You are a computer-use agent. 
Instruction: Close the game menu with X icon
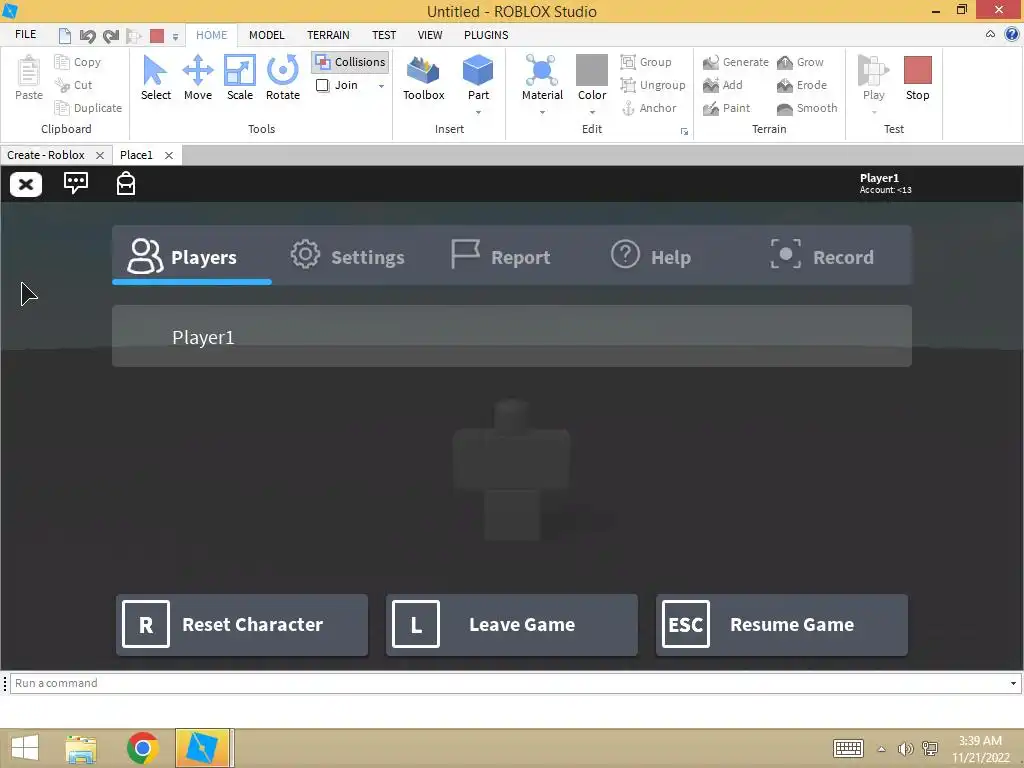(x=26, y=185)
